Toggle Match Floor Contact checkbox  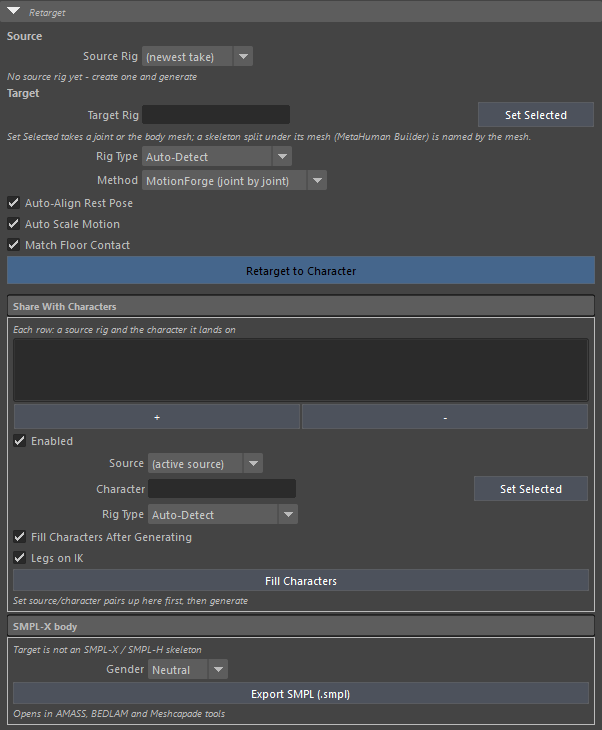pos(14,245)
